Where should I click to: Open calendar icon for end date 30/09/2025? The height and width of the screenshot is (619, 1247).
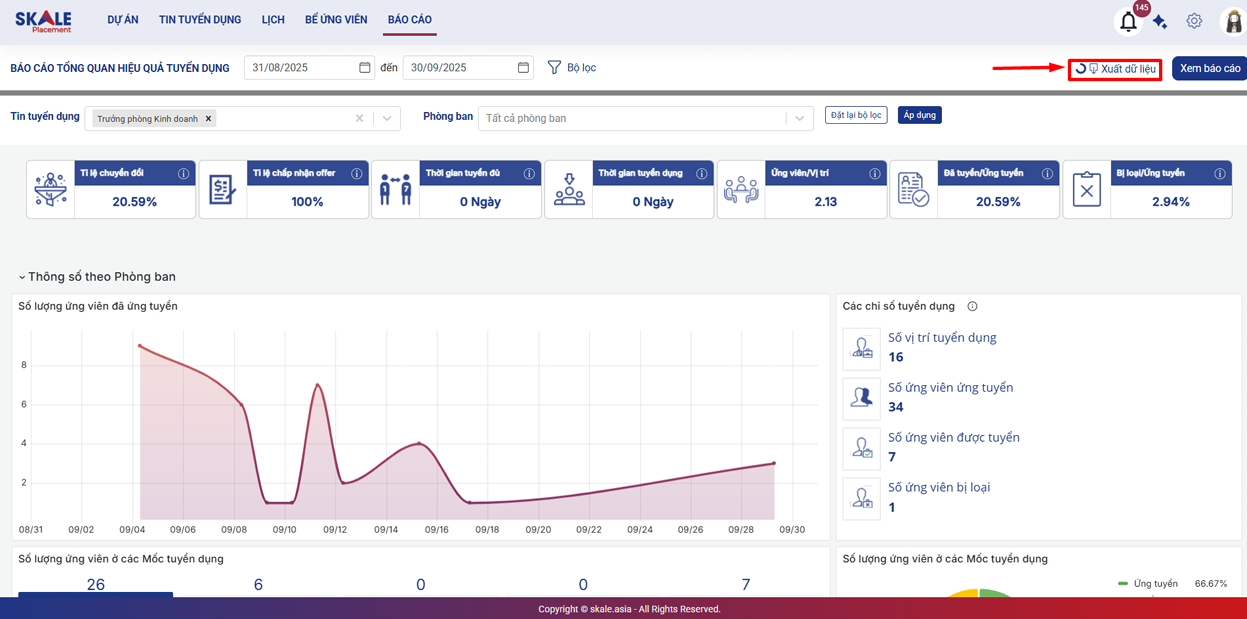(523, 68)
